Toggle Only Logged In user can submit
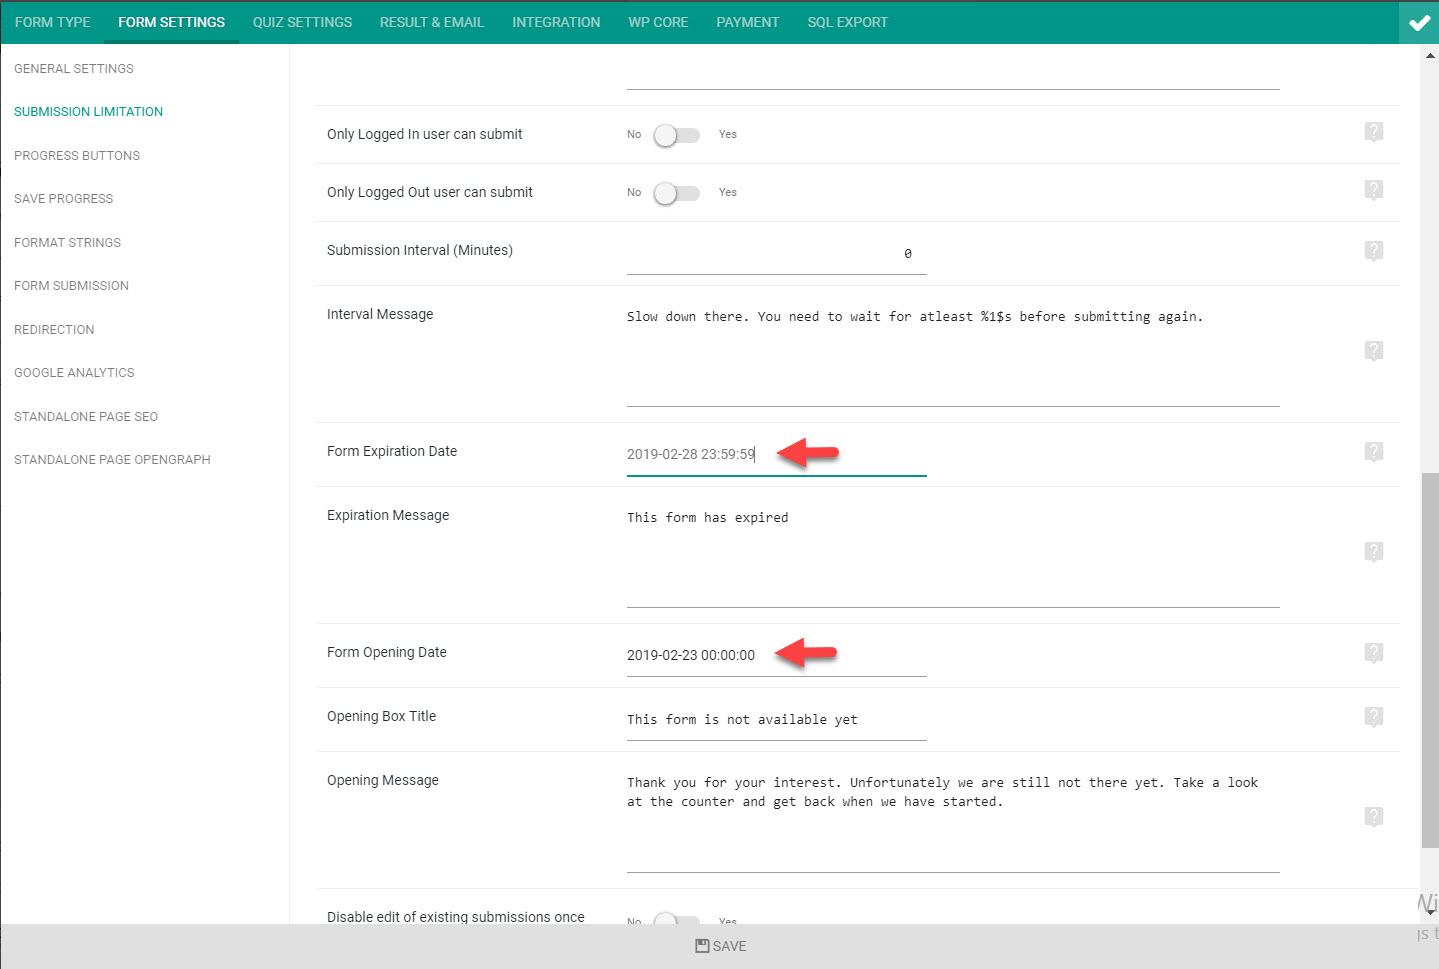The height and width of the screenshot is (969, 1439). click(x=677, y=135)
